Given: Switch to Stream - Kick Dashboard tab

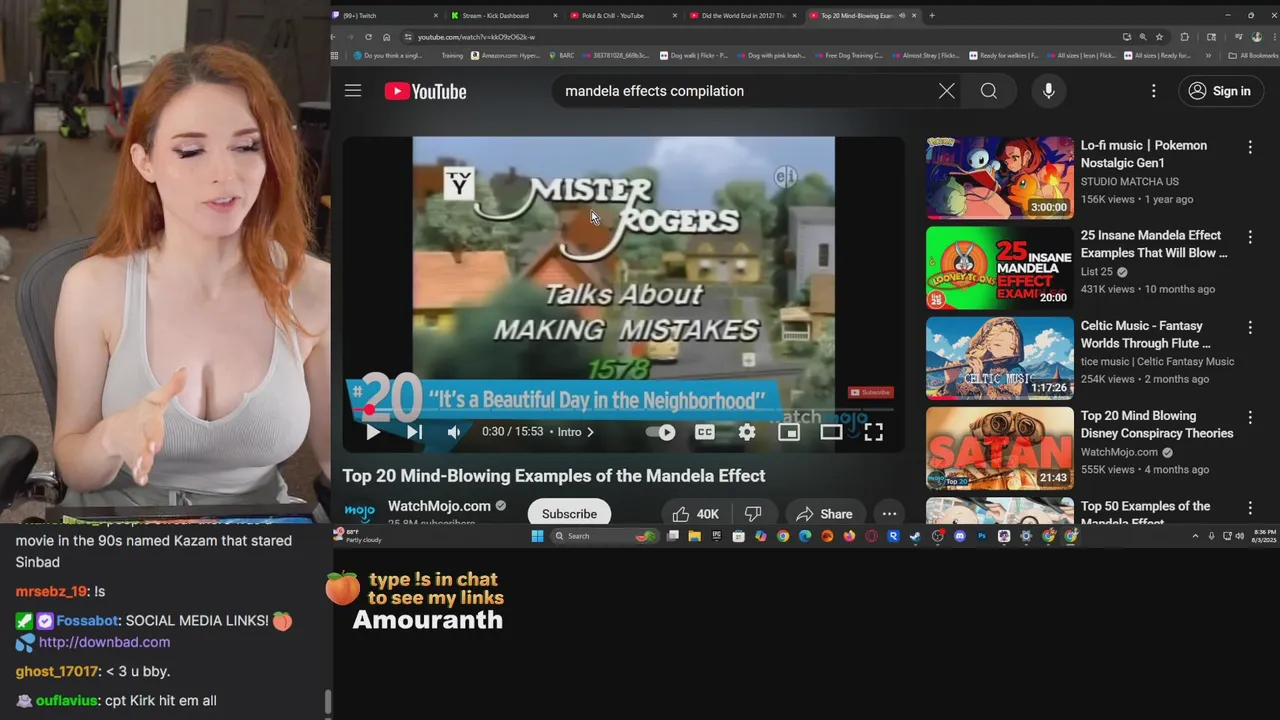Looking at the screenshot, I should [x=503, y=15].
